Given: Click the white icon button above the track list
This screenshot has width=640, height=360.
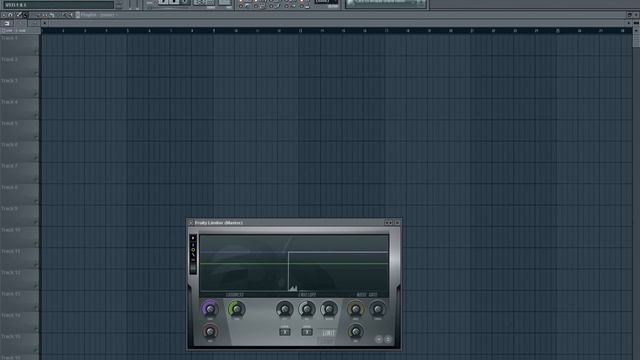Looking at the screenshot, I should pos(7,23).
